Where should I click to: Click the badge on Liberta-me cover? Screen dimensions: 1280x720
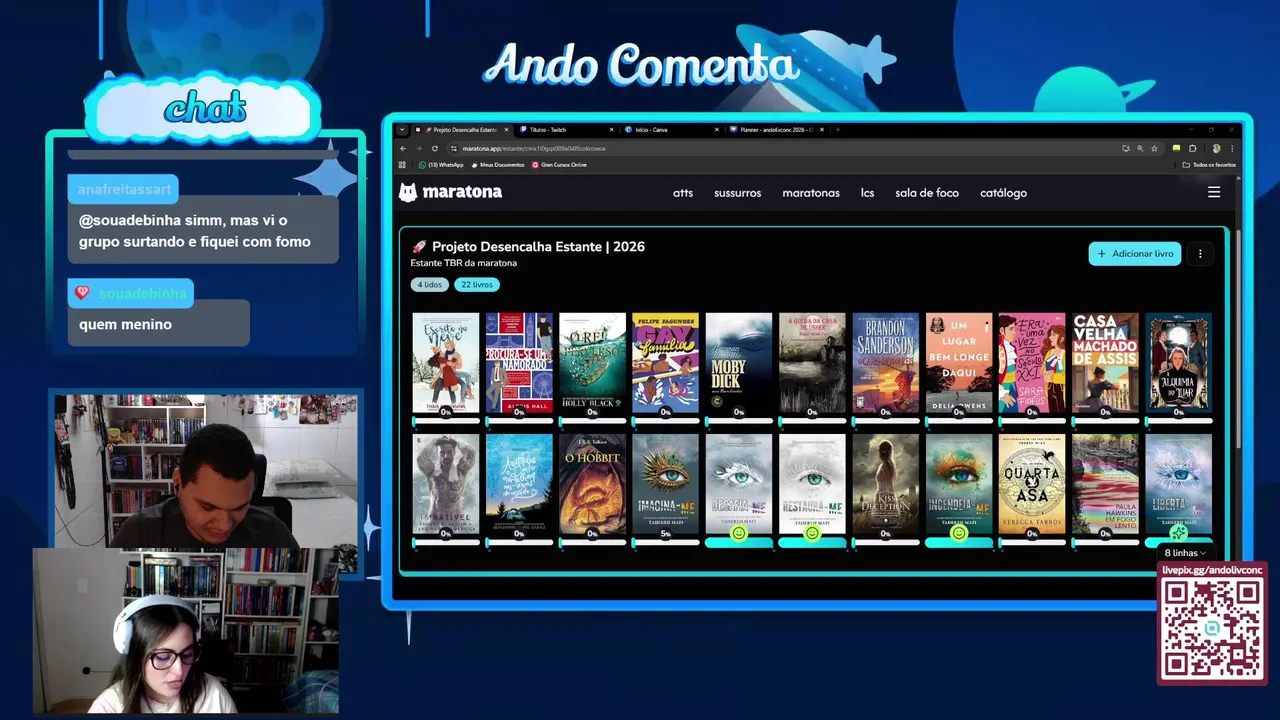[x=1178, y=534]
